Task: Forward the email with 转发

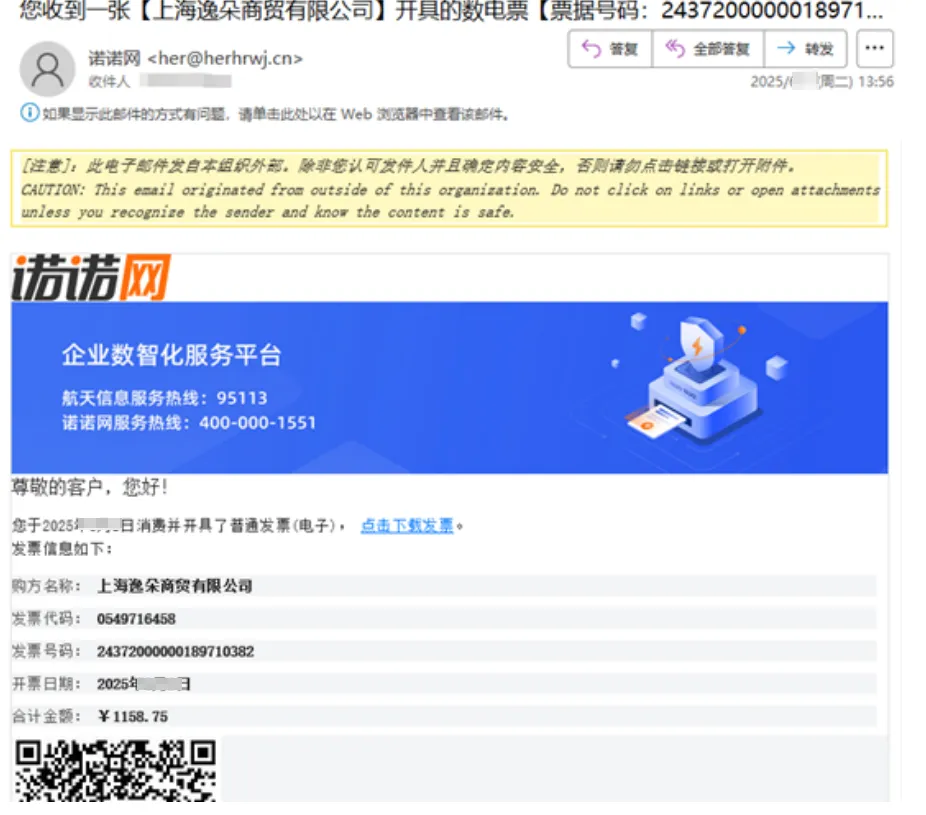Action: [x=806, y=49]
